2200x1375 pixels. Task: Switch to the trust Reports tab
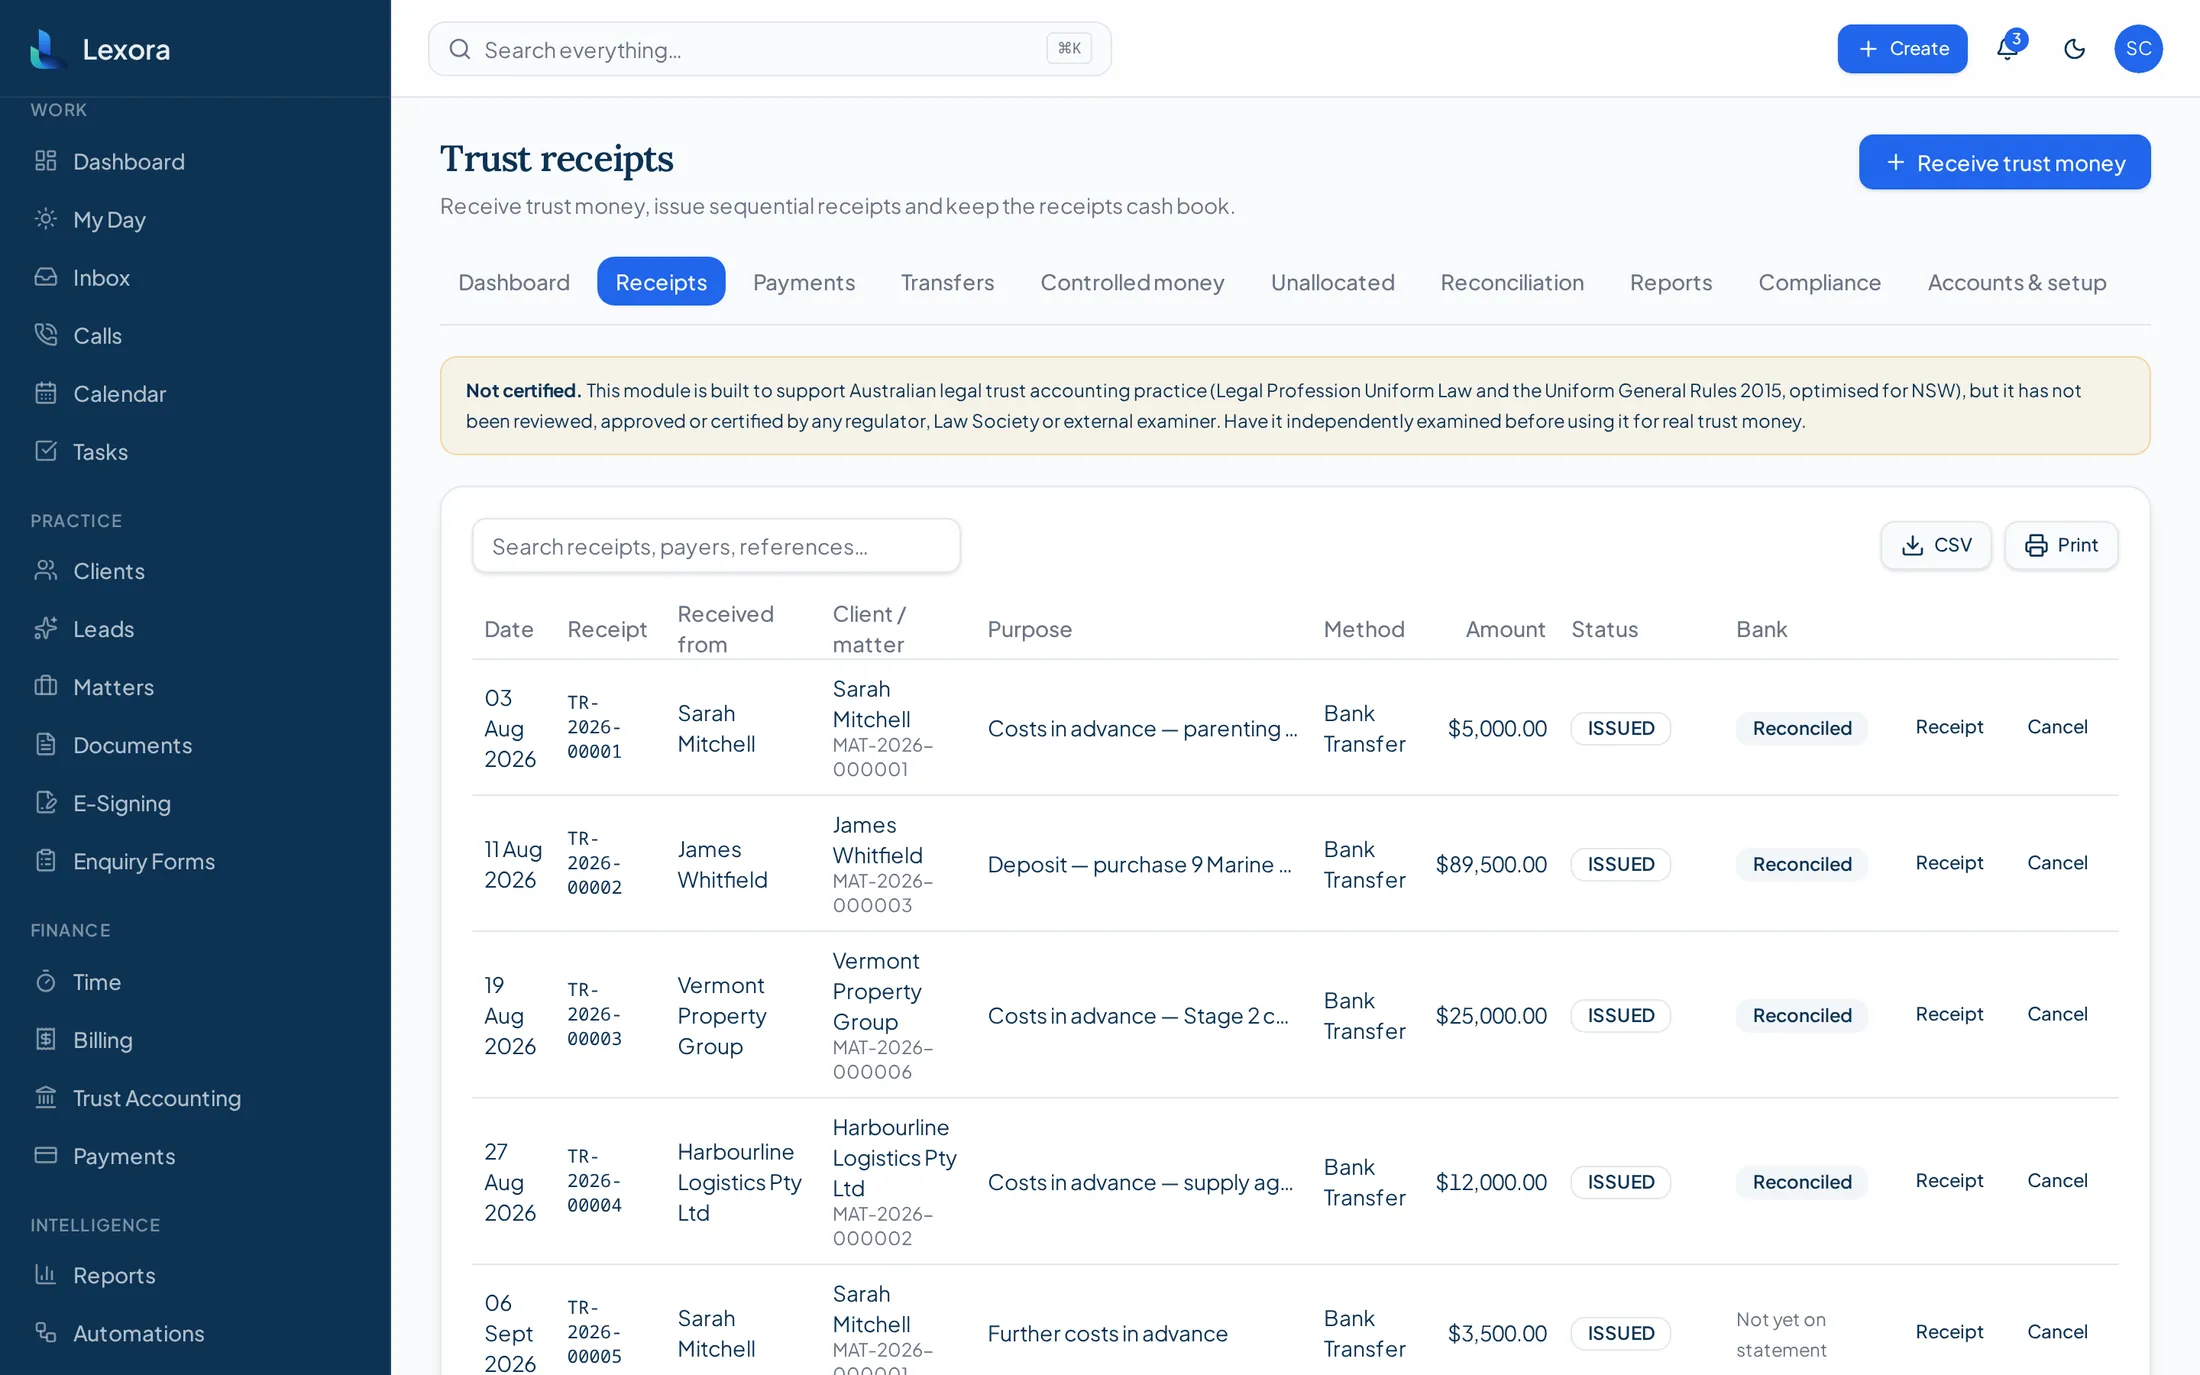[1671, 282]
